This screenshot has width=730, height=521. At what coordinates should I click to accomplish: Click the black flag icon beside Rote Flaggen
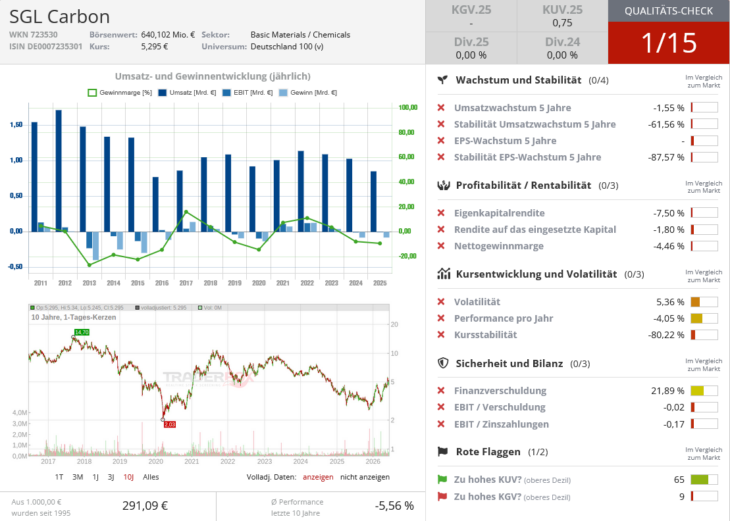(x=443, y=452)
